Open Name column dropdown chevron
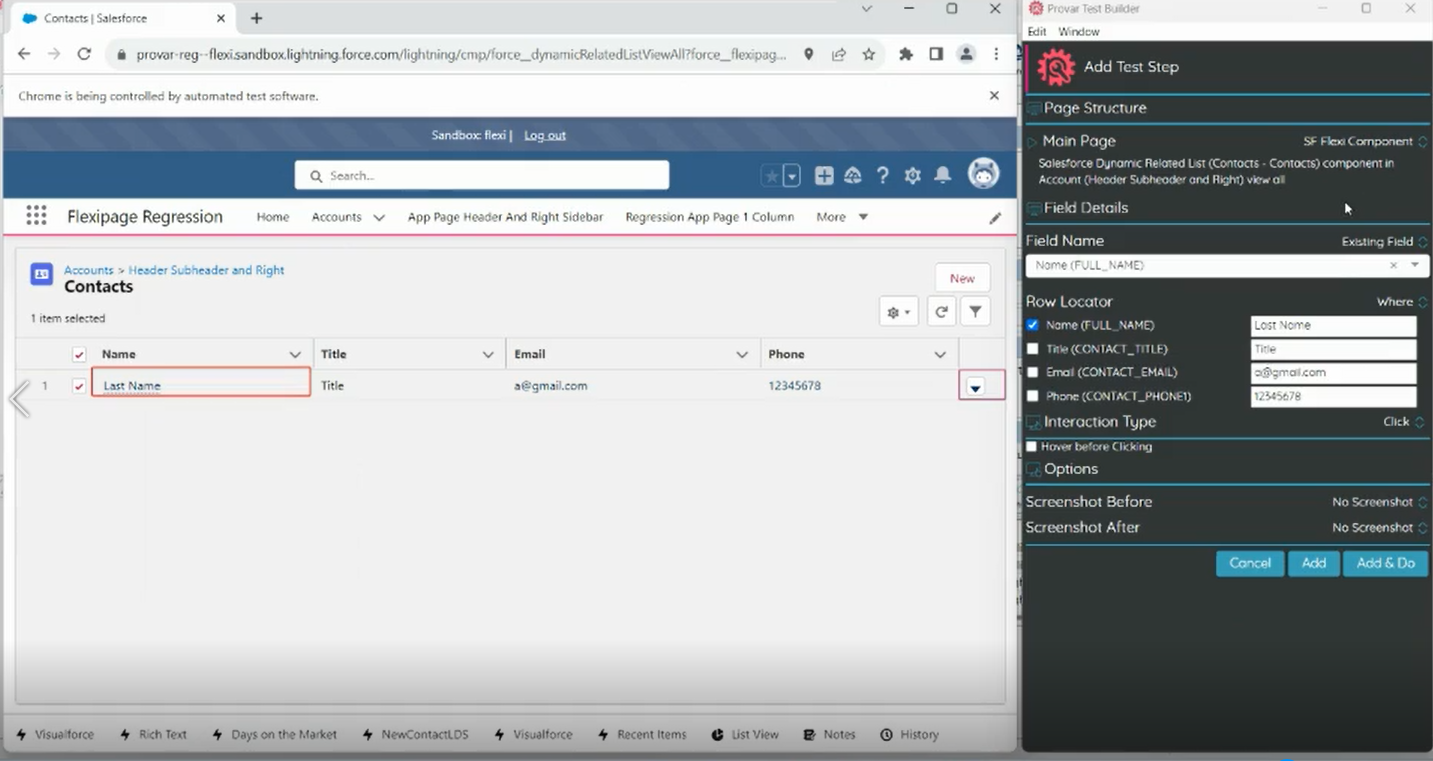This screenshot has height=761, width=1433. (295, 355)
